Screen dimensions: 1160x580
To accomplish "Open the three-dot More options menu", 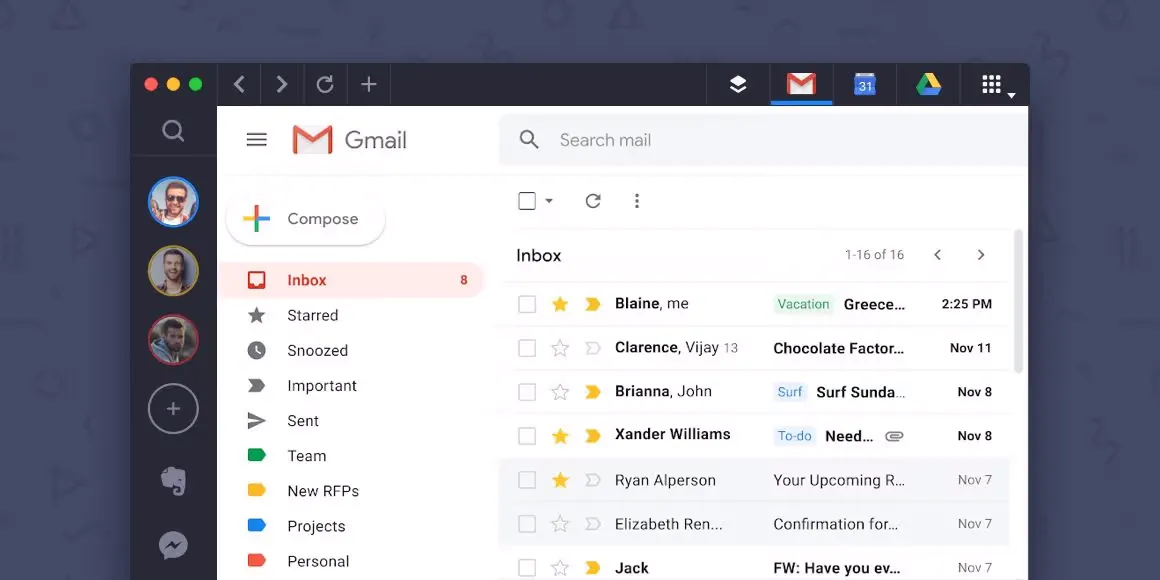I will (637, 201).
